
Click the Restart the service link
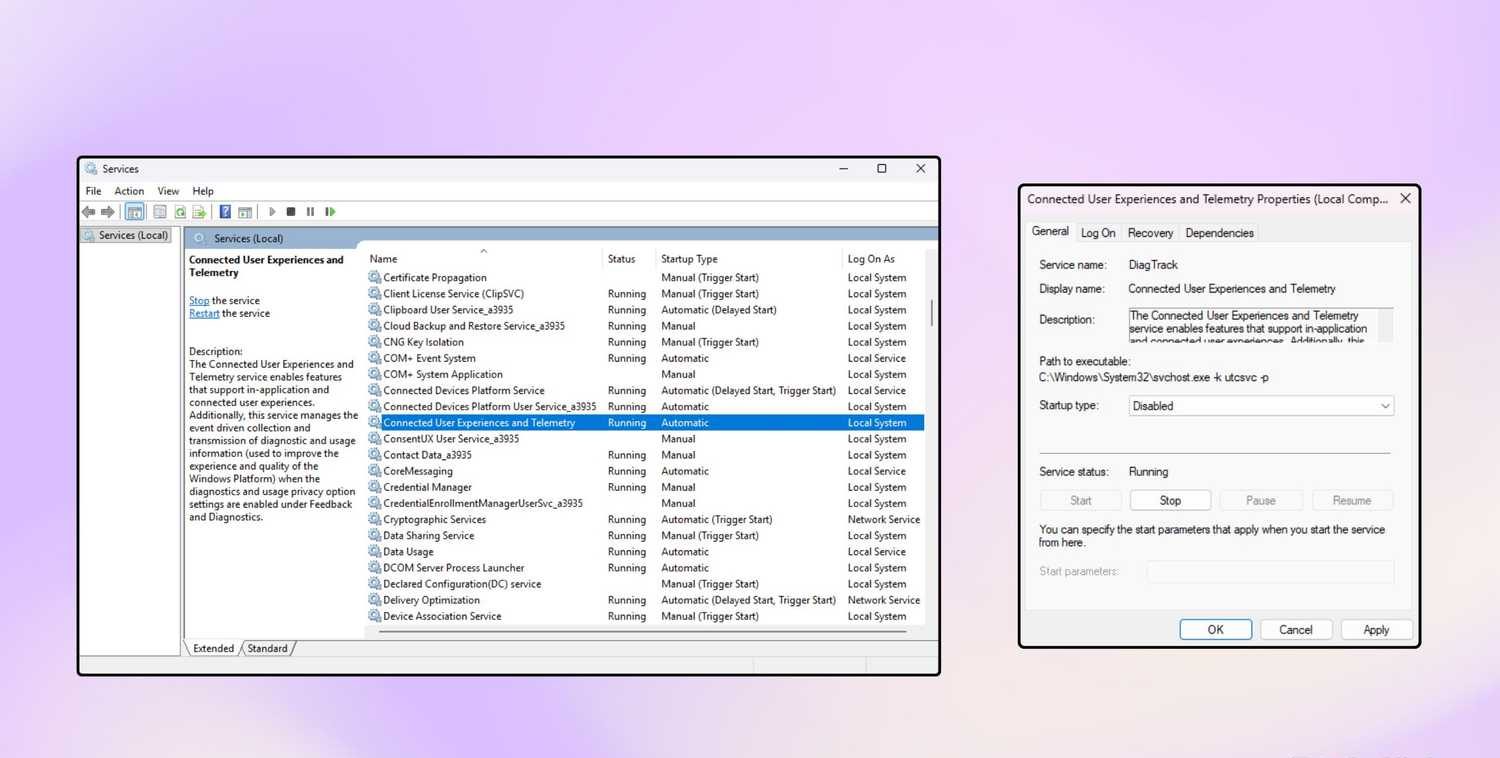[203, 313]
